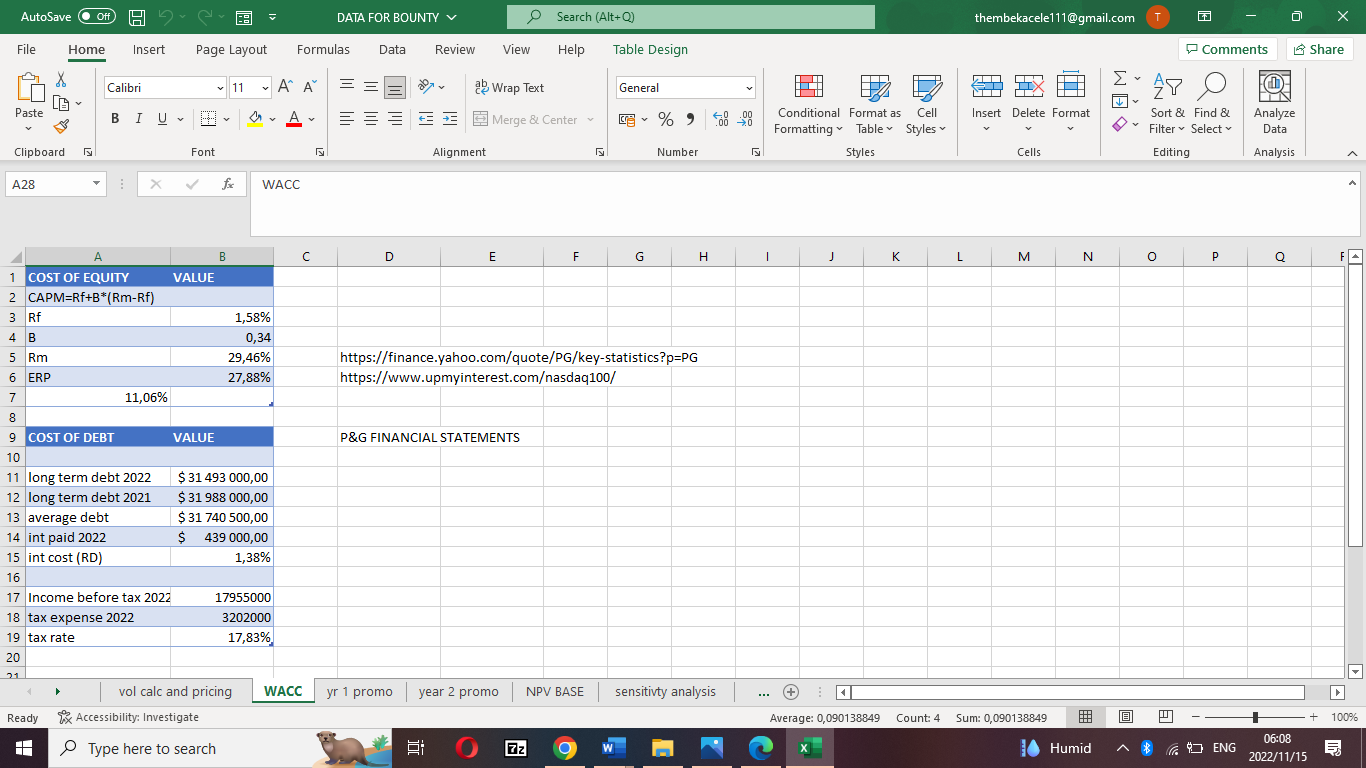
Task: Switch to the NPV BASE sheet
Action: click(x=554, y=691)
